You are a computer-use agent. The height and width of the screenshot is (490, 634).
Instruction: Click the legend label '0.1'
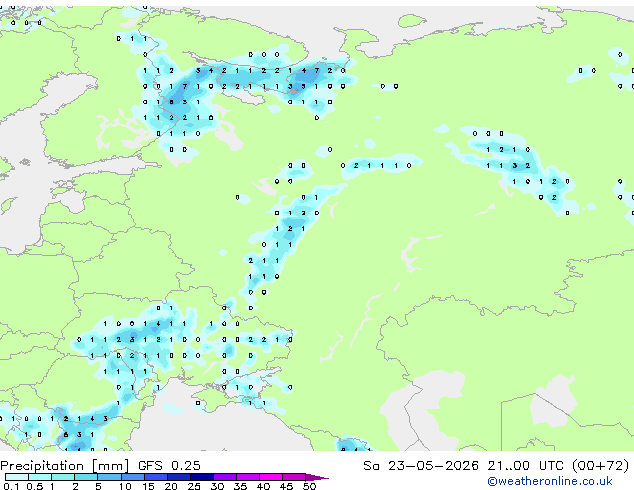tap(11, 486)
